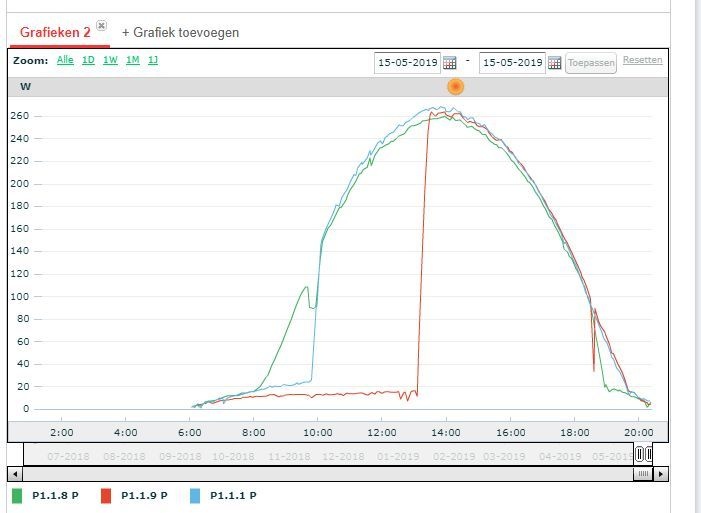
Task: Click 02-2019 on the overview timeline
Action: [x=454, y=457]
